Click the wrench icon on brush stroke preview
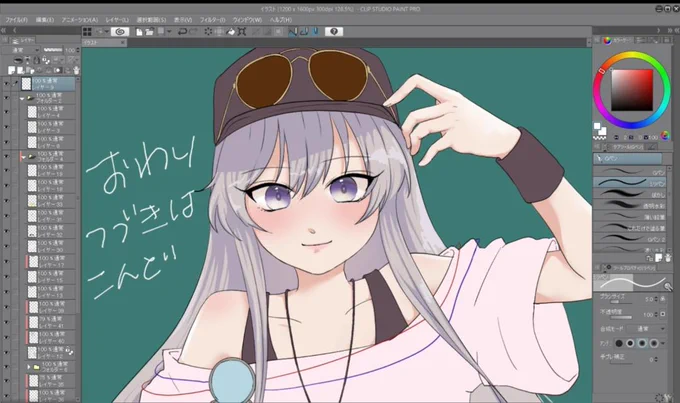Image resolution: width=680 pixels, height=403 pixels. (x=668, y=286)
